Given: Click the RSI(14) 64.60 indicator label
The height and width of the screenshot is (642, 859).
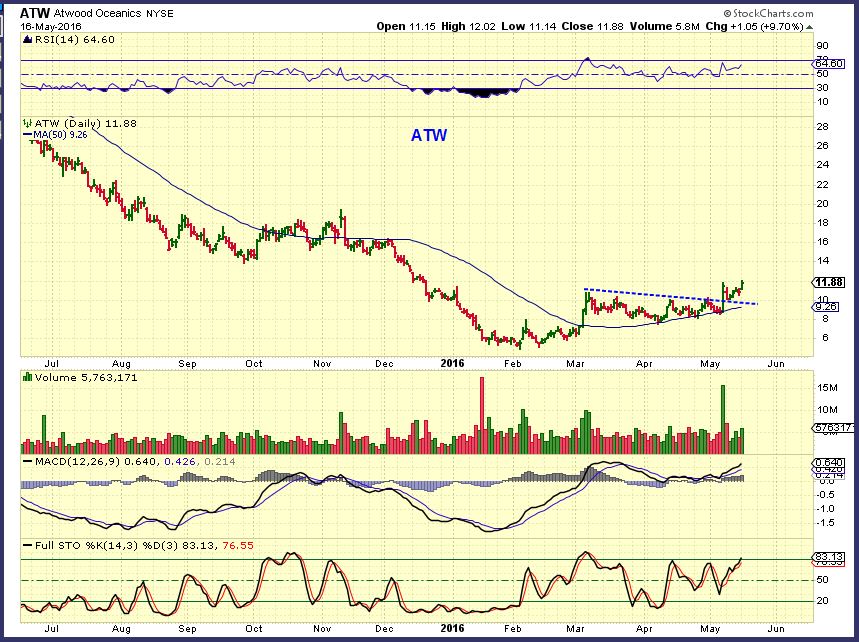Looking at the screenshot, I should point(75,39).
